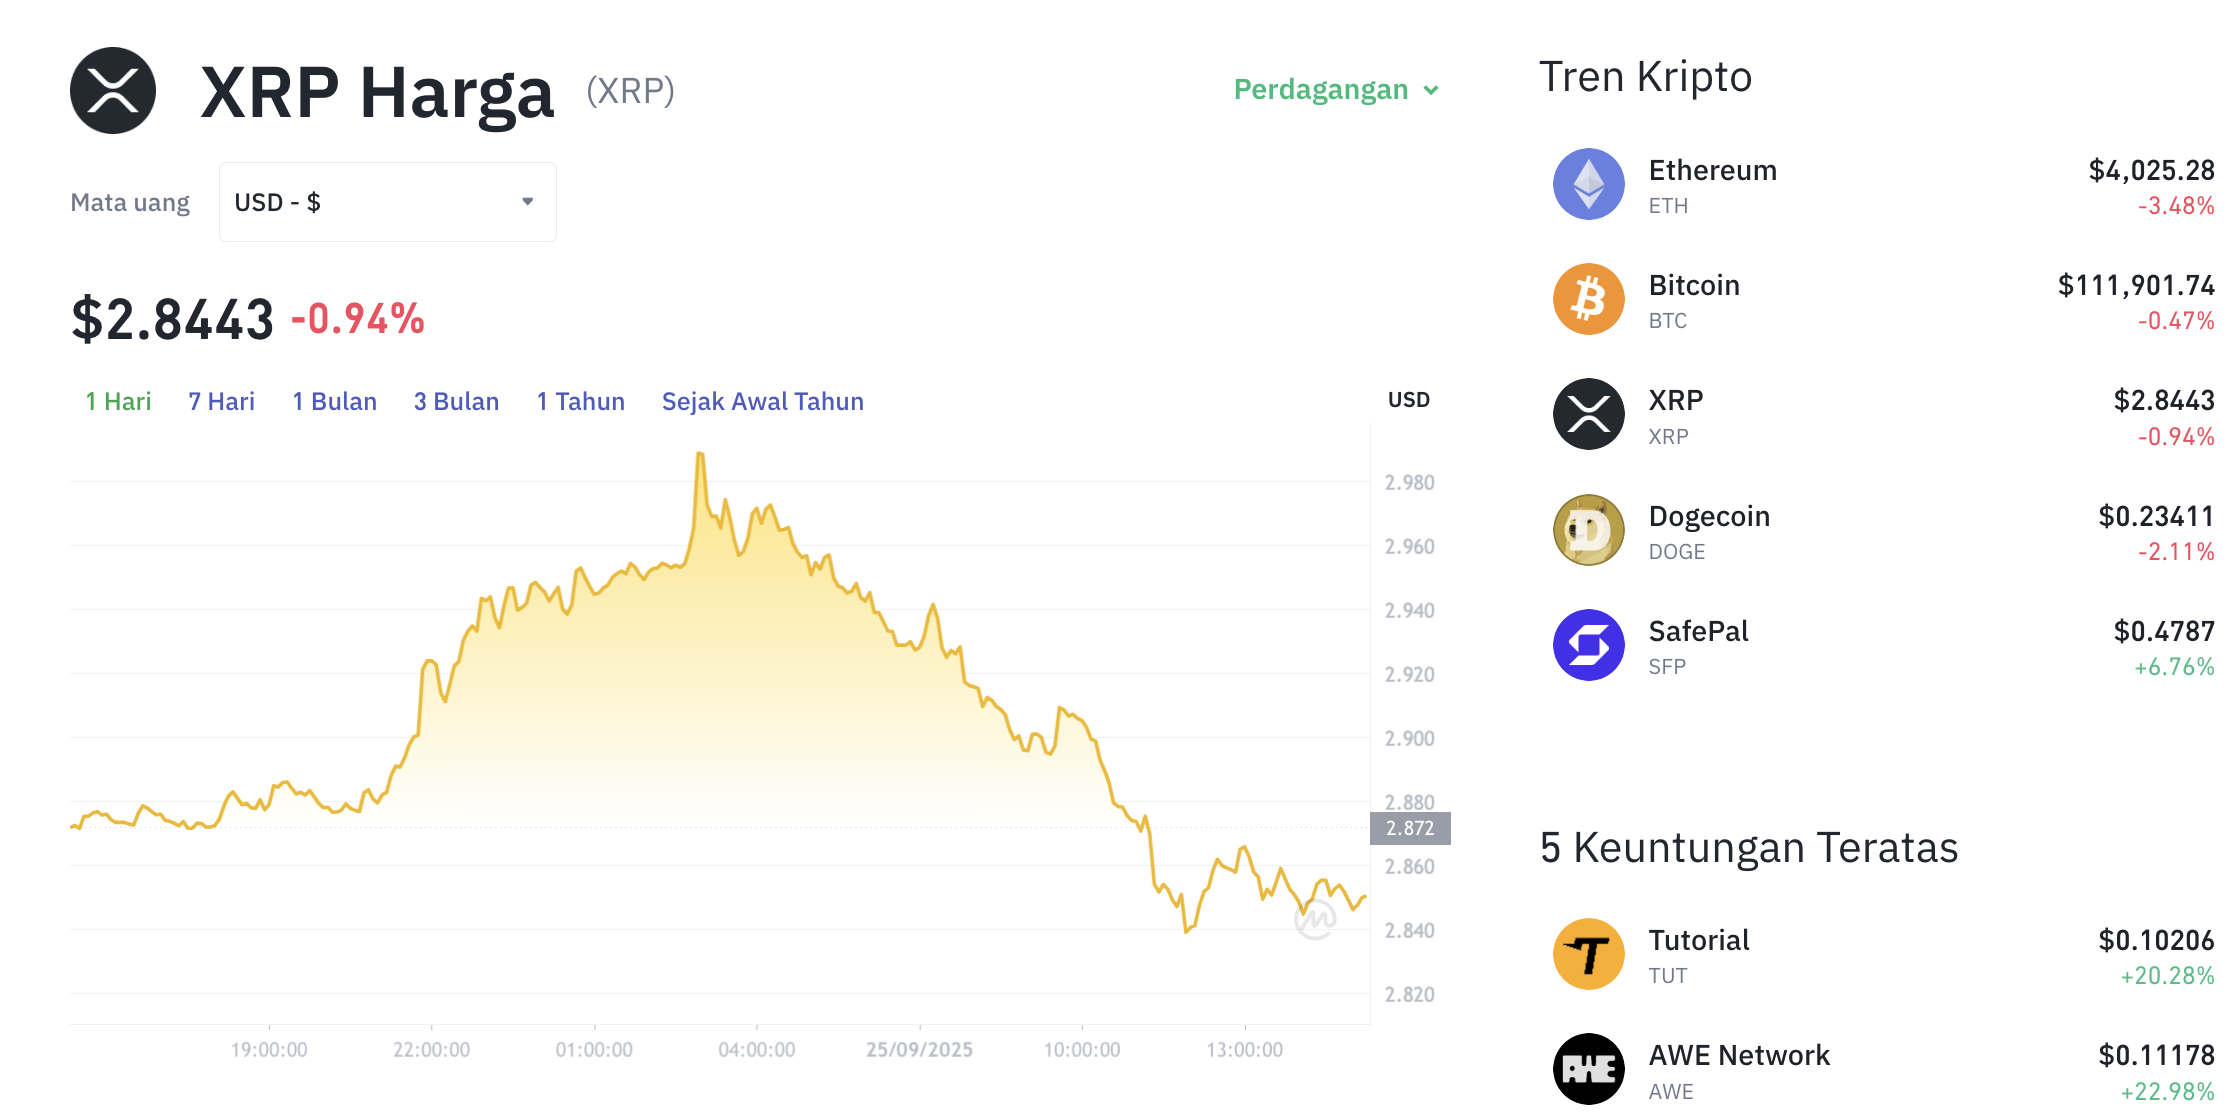This screenshot has width=2230, height=1120.
Task: Click the Tutorial token icon
Action: (1588, 954)
